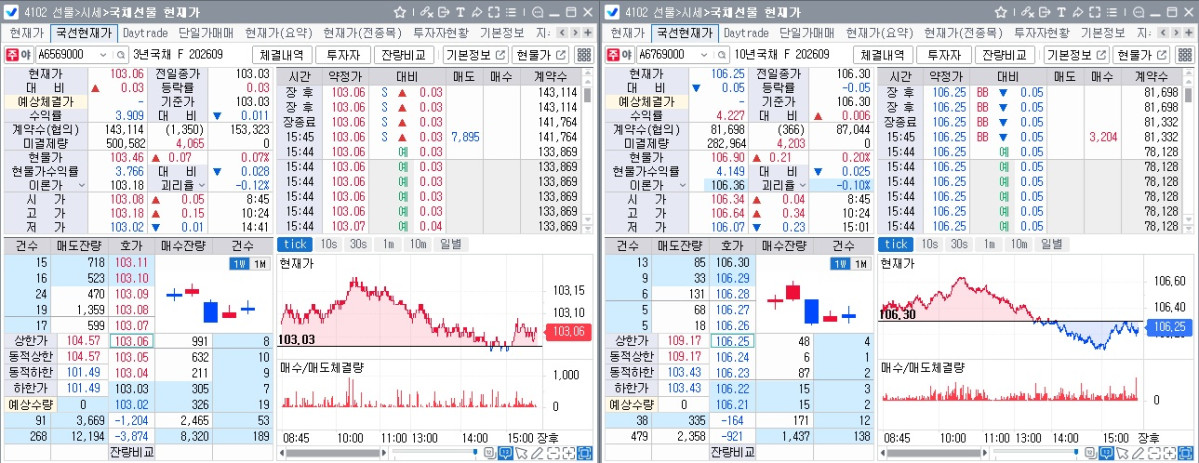
Task: Select 1M candle period in left window
Action: [x=260, y=264]
